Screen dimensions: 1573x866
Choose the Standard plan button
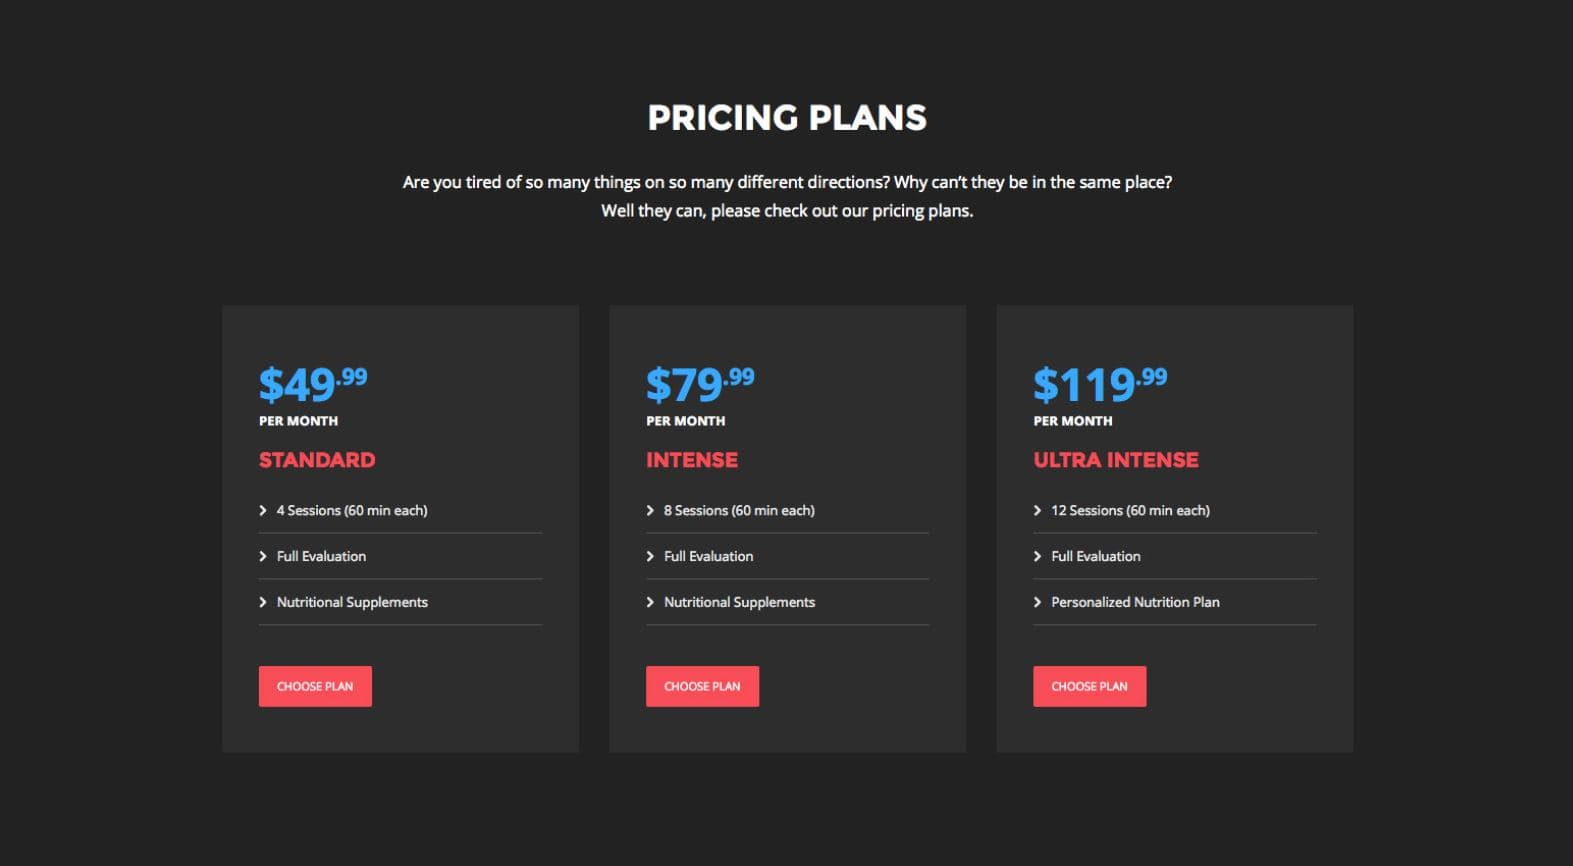(x=315, y=686)
